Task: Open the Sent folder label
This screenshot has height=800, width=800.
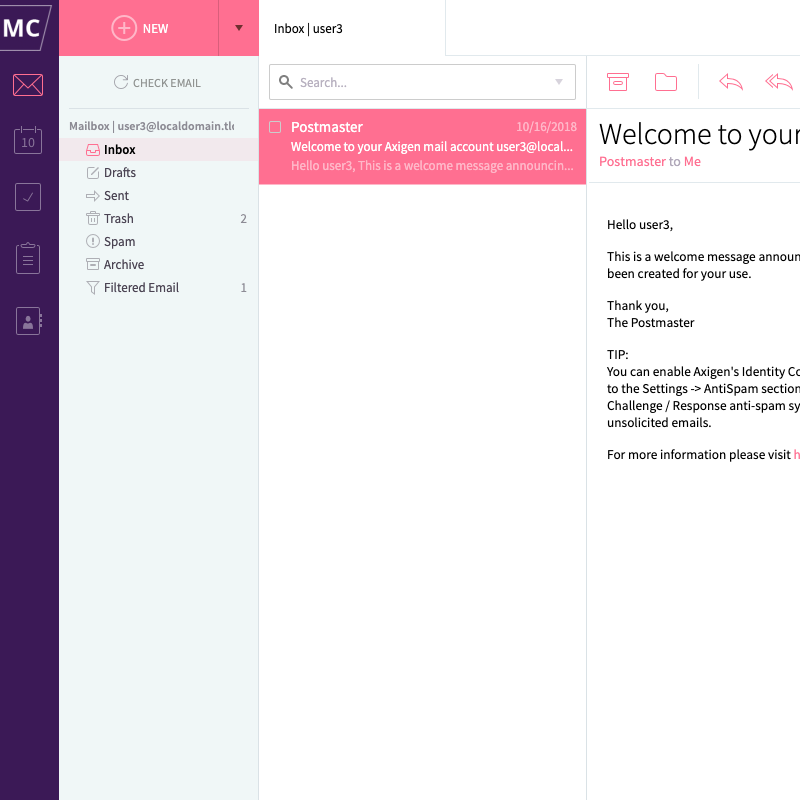Action: coord(116,195)
